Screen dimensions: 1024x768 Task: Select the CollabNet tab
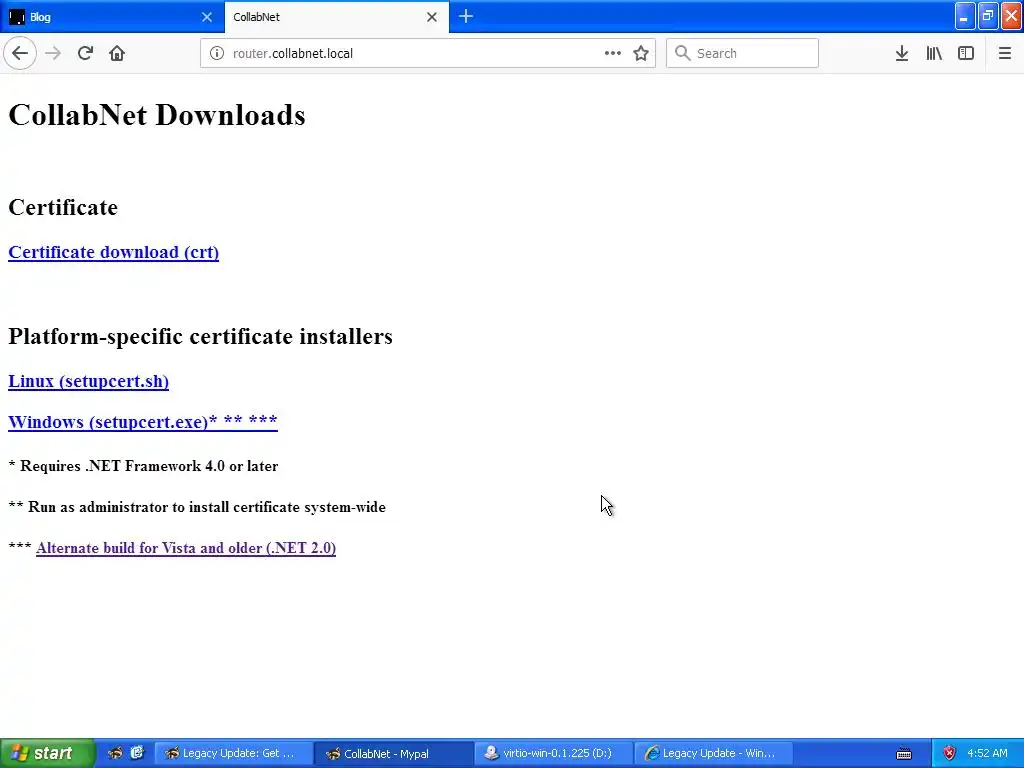point(337,17)
